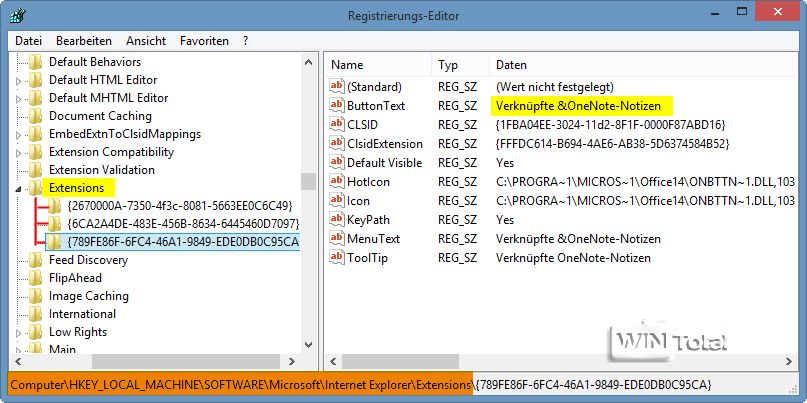Viewport: 807px width, 403px height.
Task: Select the International key
Action: pyautogui.click(x=82, y=314)
